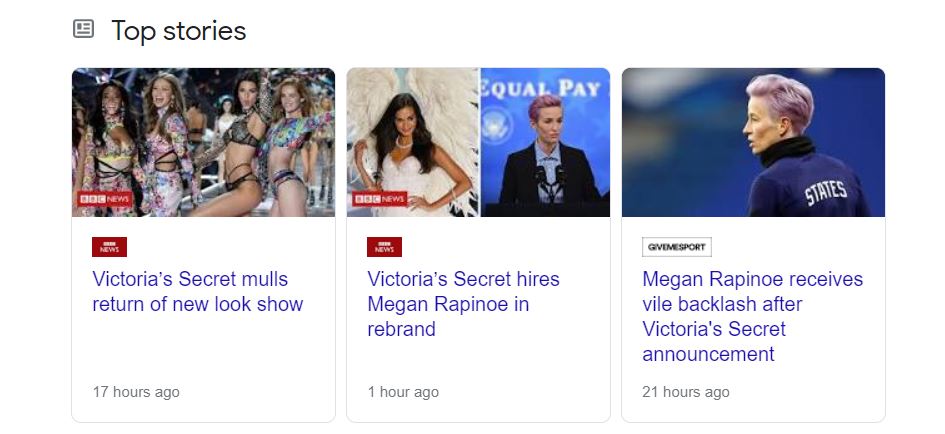Click the red BBC News logo in second card

(x=384, y=247)
